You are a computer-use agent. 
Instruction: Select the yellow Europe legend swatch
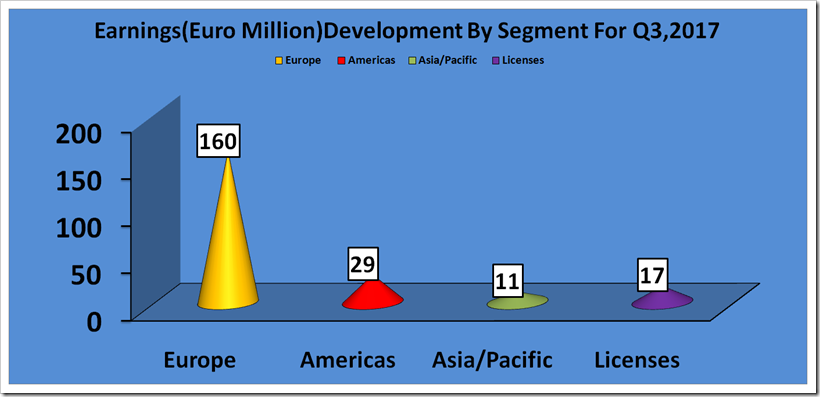(x=279, y=61)
